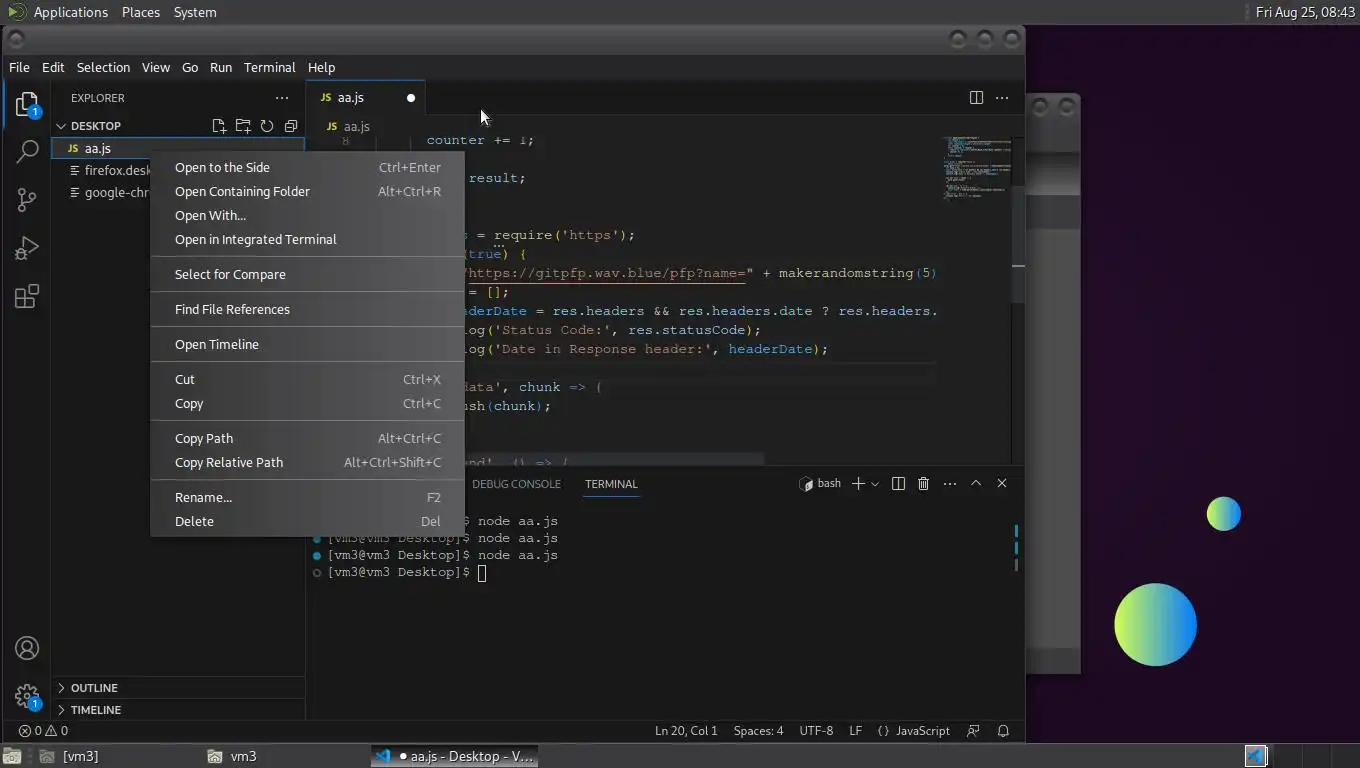Open the View menu

tap(155, 67)
